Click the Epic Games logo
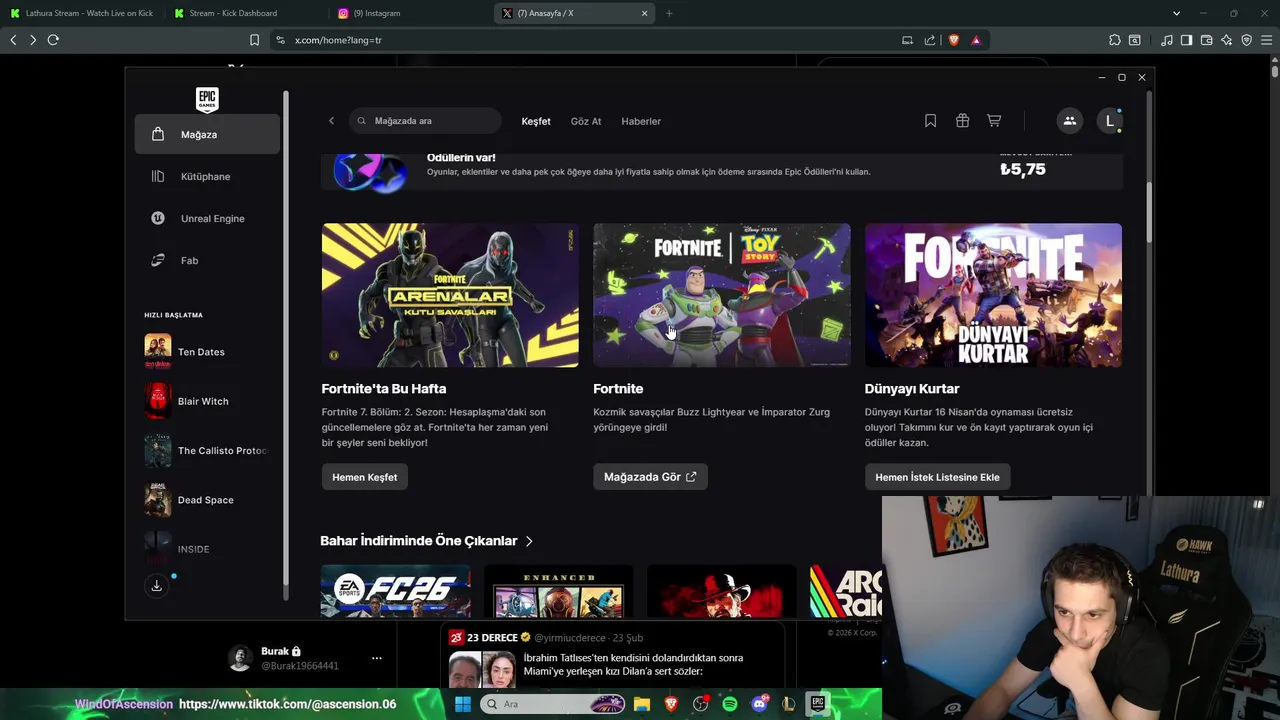The image size is (1280, 720). click(207, 99)
